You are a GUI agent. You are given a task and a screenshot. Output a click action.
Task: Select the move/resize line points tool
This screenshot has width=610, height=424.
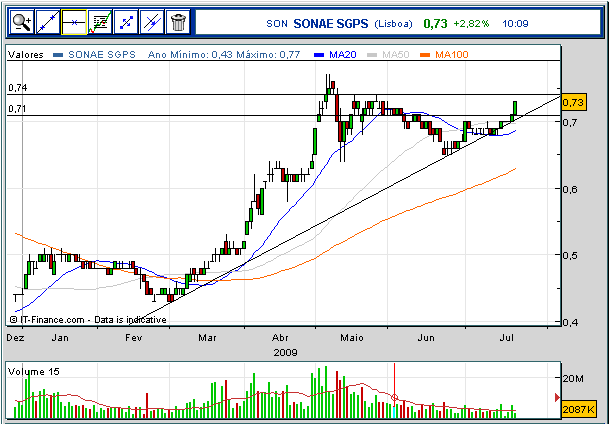[x=126, y=22]
